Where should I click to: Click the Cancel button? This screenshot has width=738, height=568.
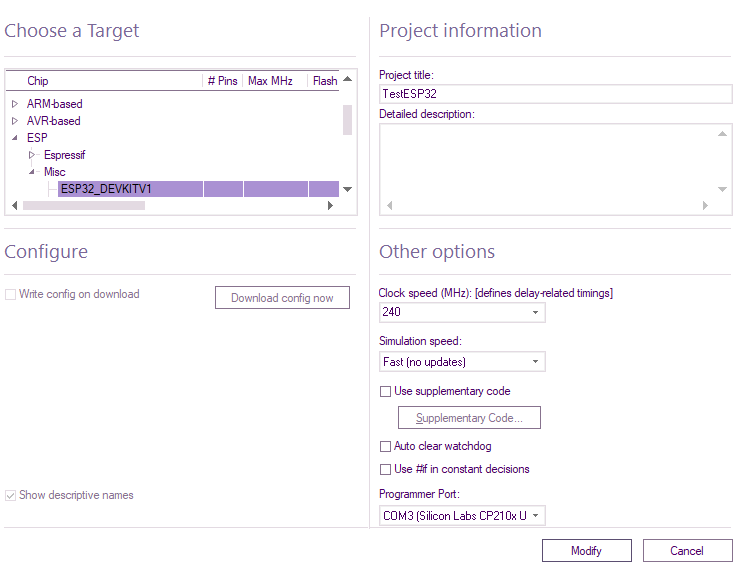tap(687, 551)
